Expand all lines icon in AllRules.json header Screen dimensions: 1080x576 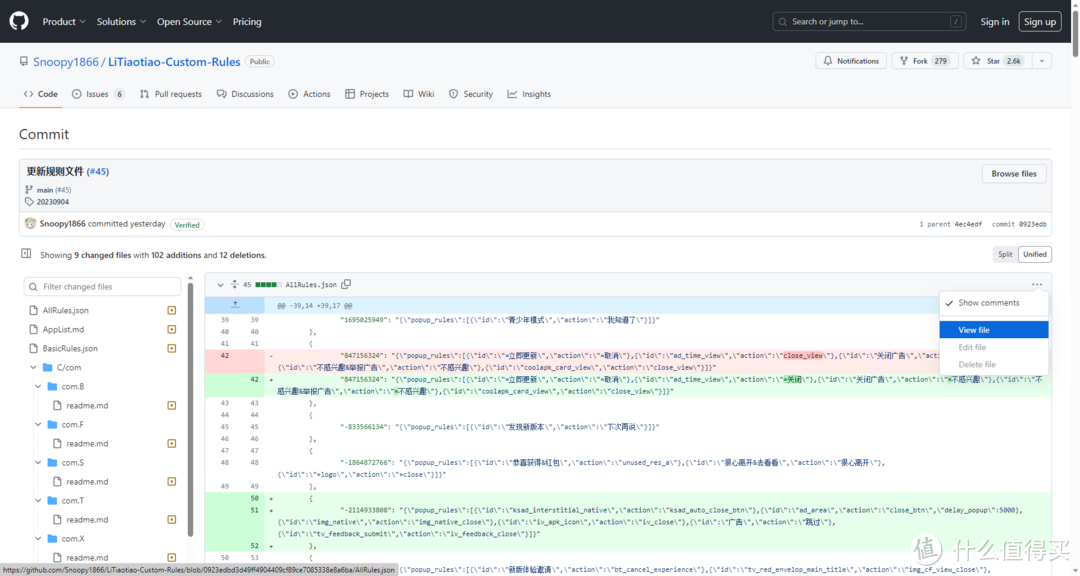pyautogui.click(x=234, y=285)
